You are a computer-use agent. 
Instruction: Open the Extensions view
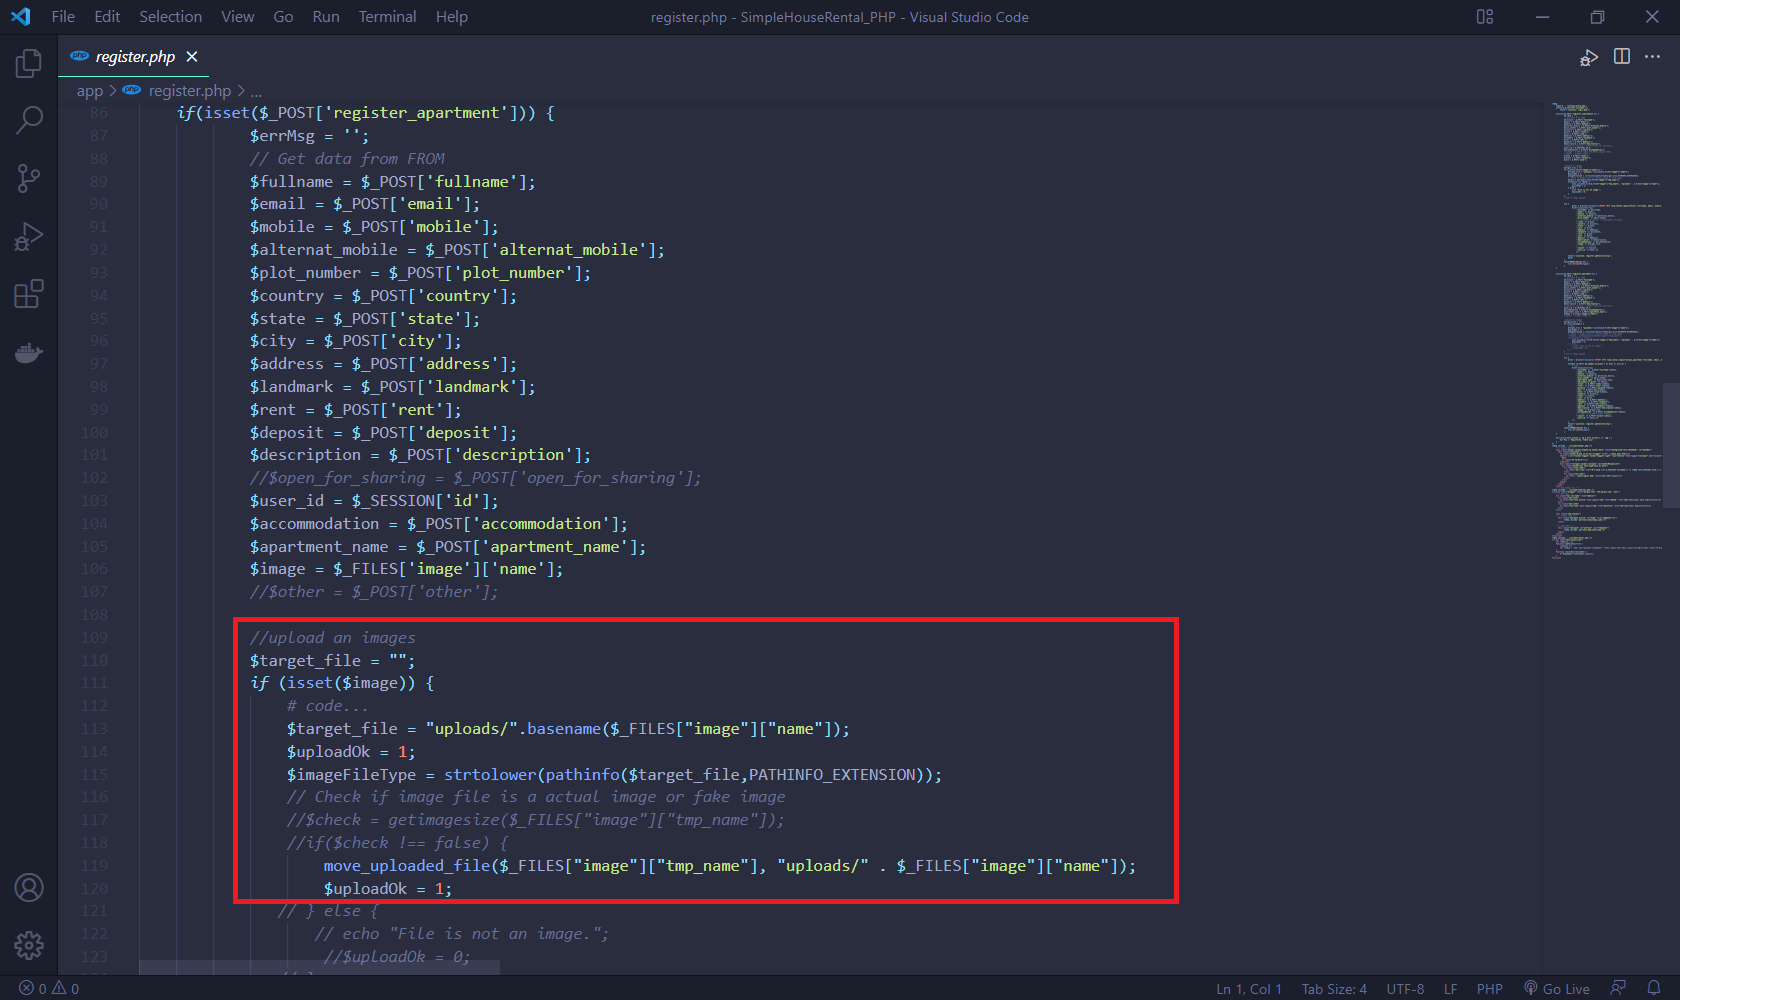[x=29, y=294]
